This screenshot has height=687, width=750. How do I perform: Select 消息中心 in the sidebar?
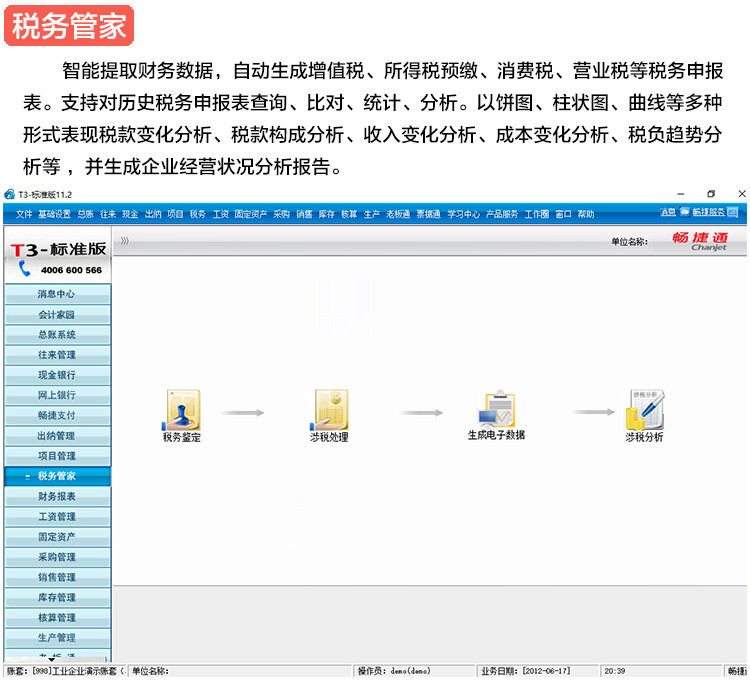click(x=56, y=294)
